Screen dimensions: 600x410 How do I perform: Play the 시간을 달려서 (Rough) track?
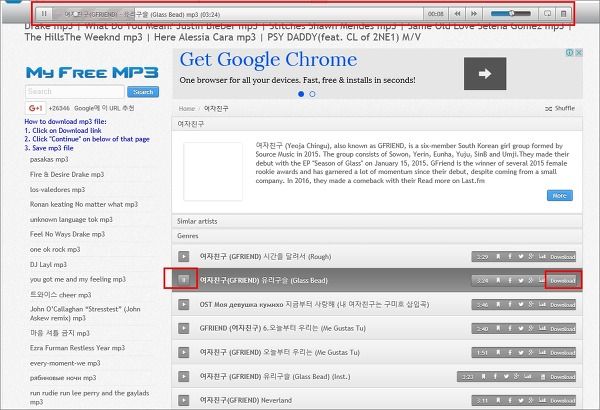pos(184,256)
